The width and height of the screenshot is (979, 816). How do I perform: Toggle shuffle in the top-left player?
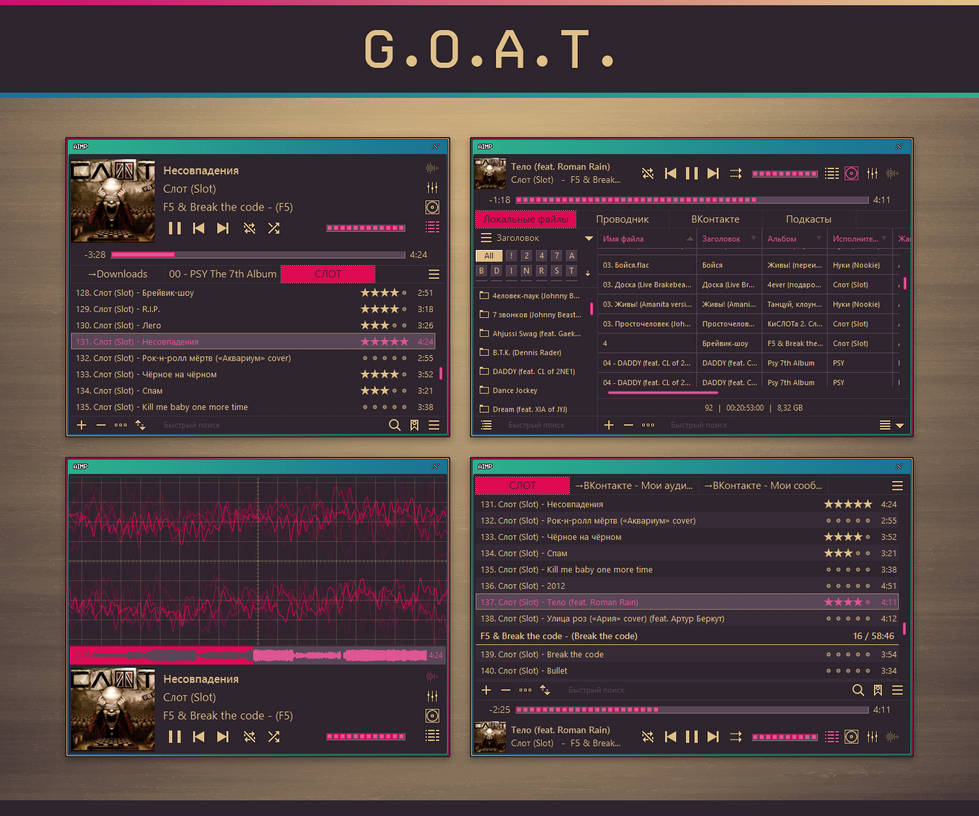(273, 229)
